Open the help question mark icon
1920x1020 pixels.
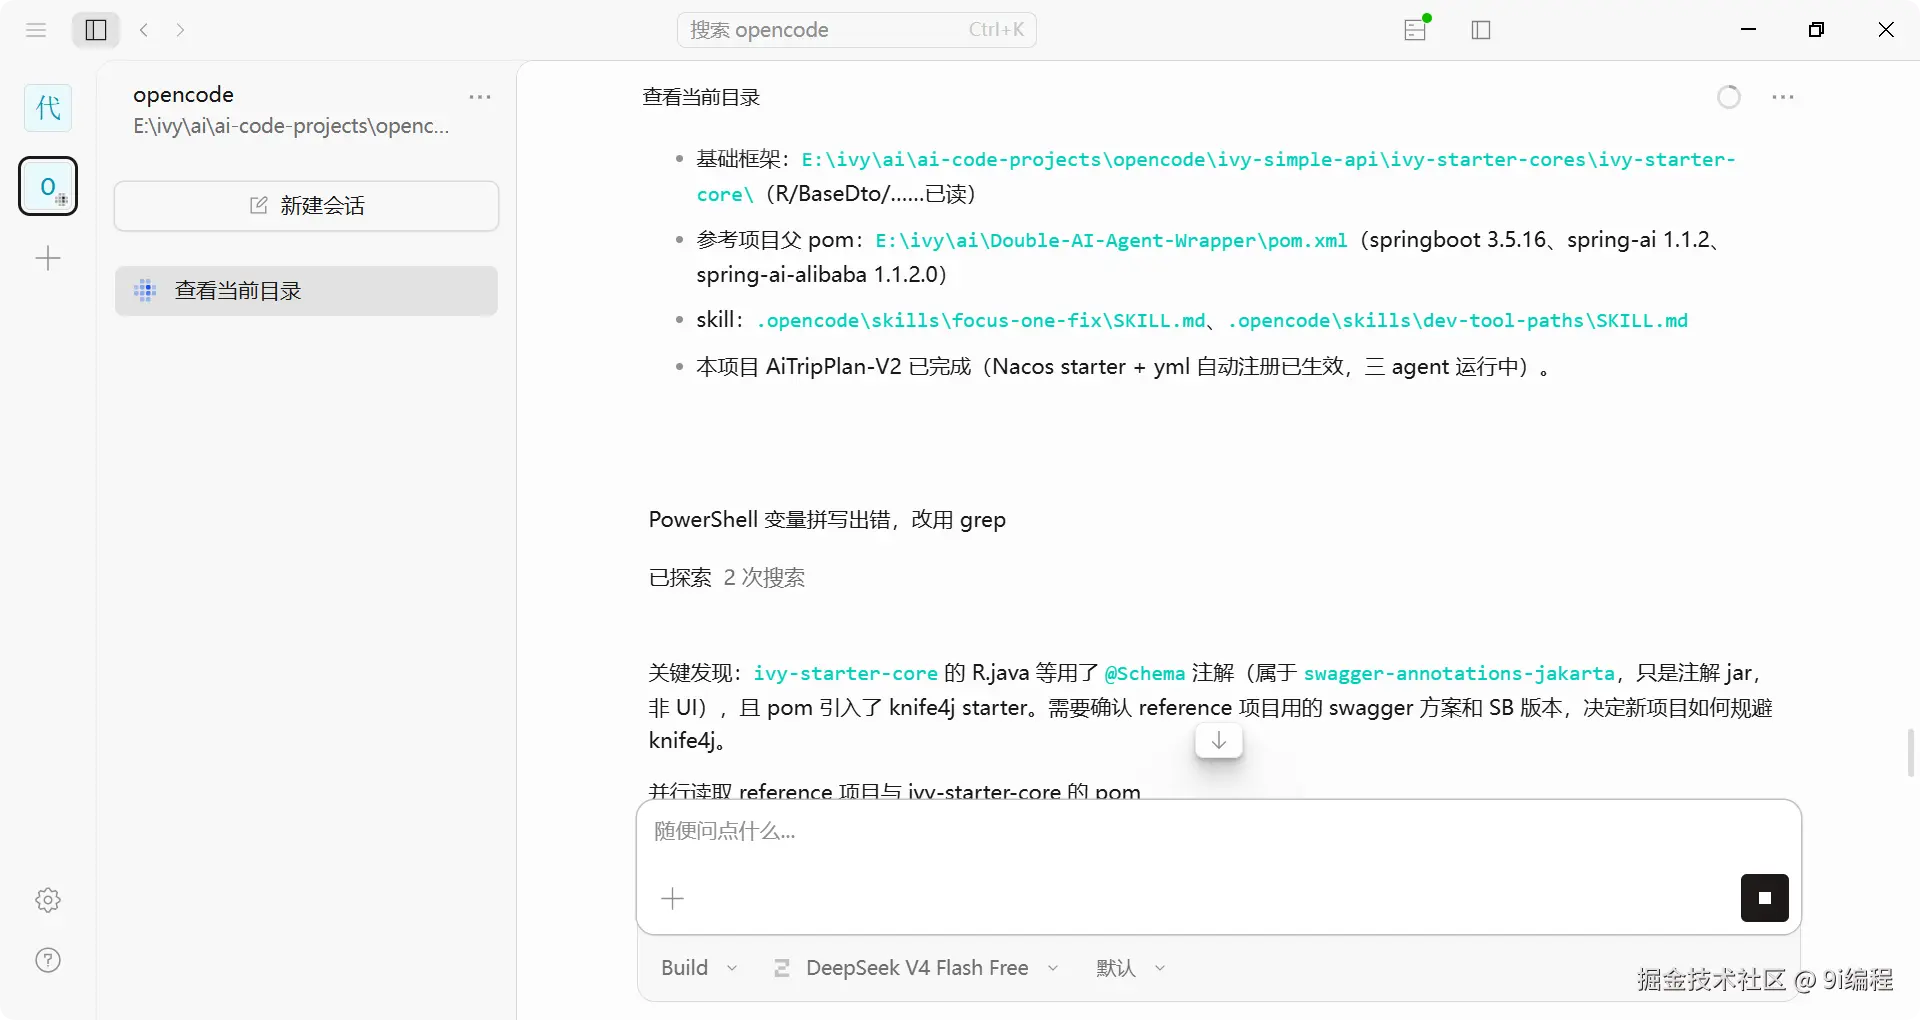(48, 960)
